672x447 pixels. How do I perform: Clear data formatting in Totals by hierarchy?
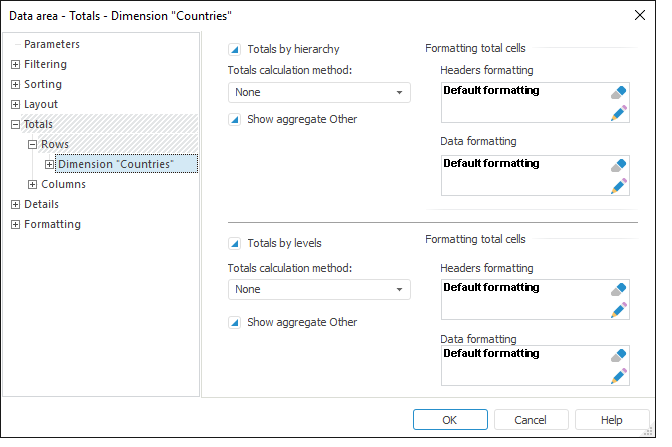click(x=619, y=165)
